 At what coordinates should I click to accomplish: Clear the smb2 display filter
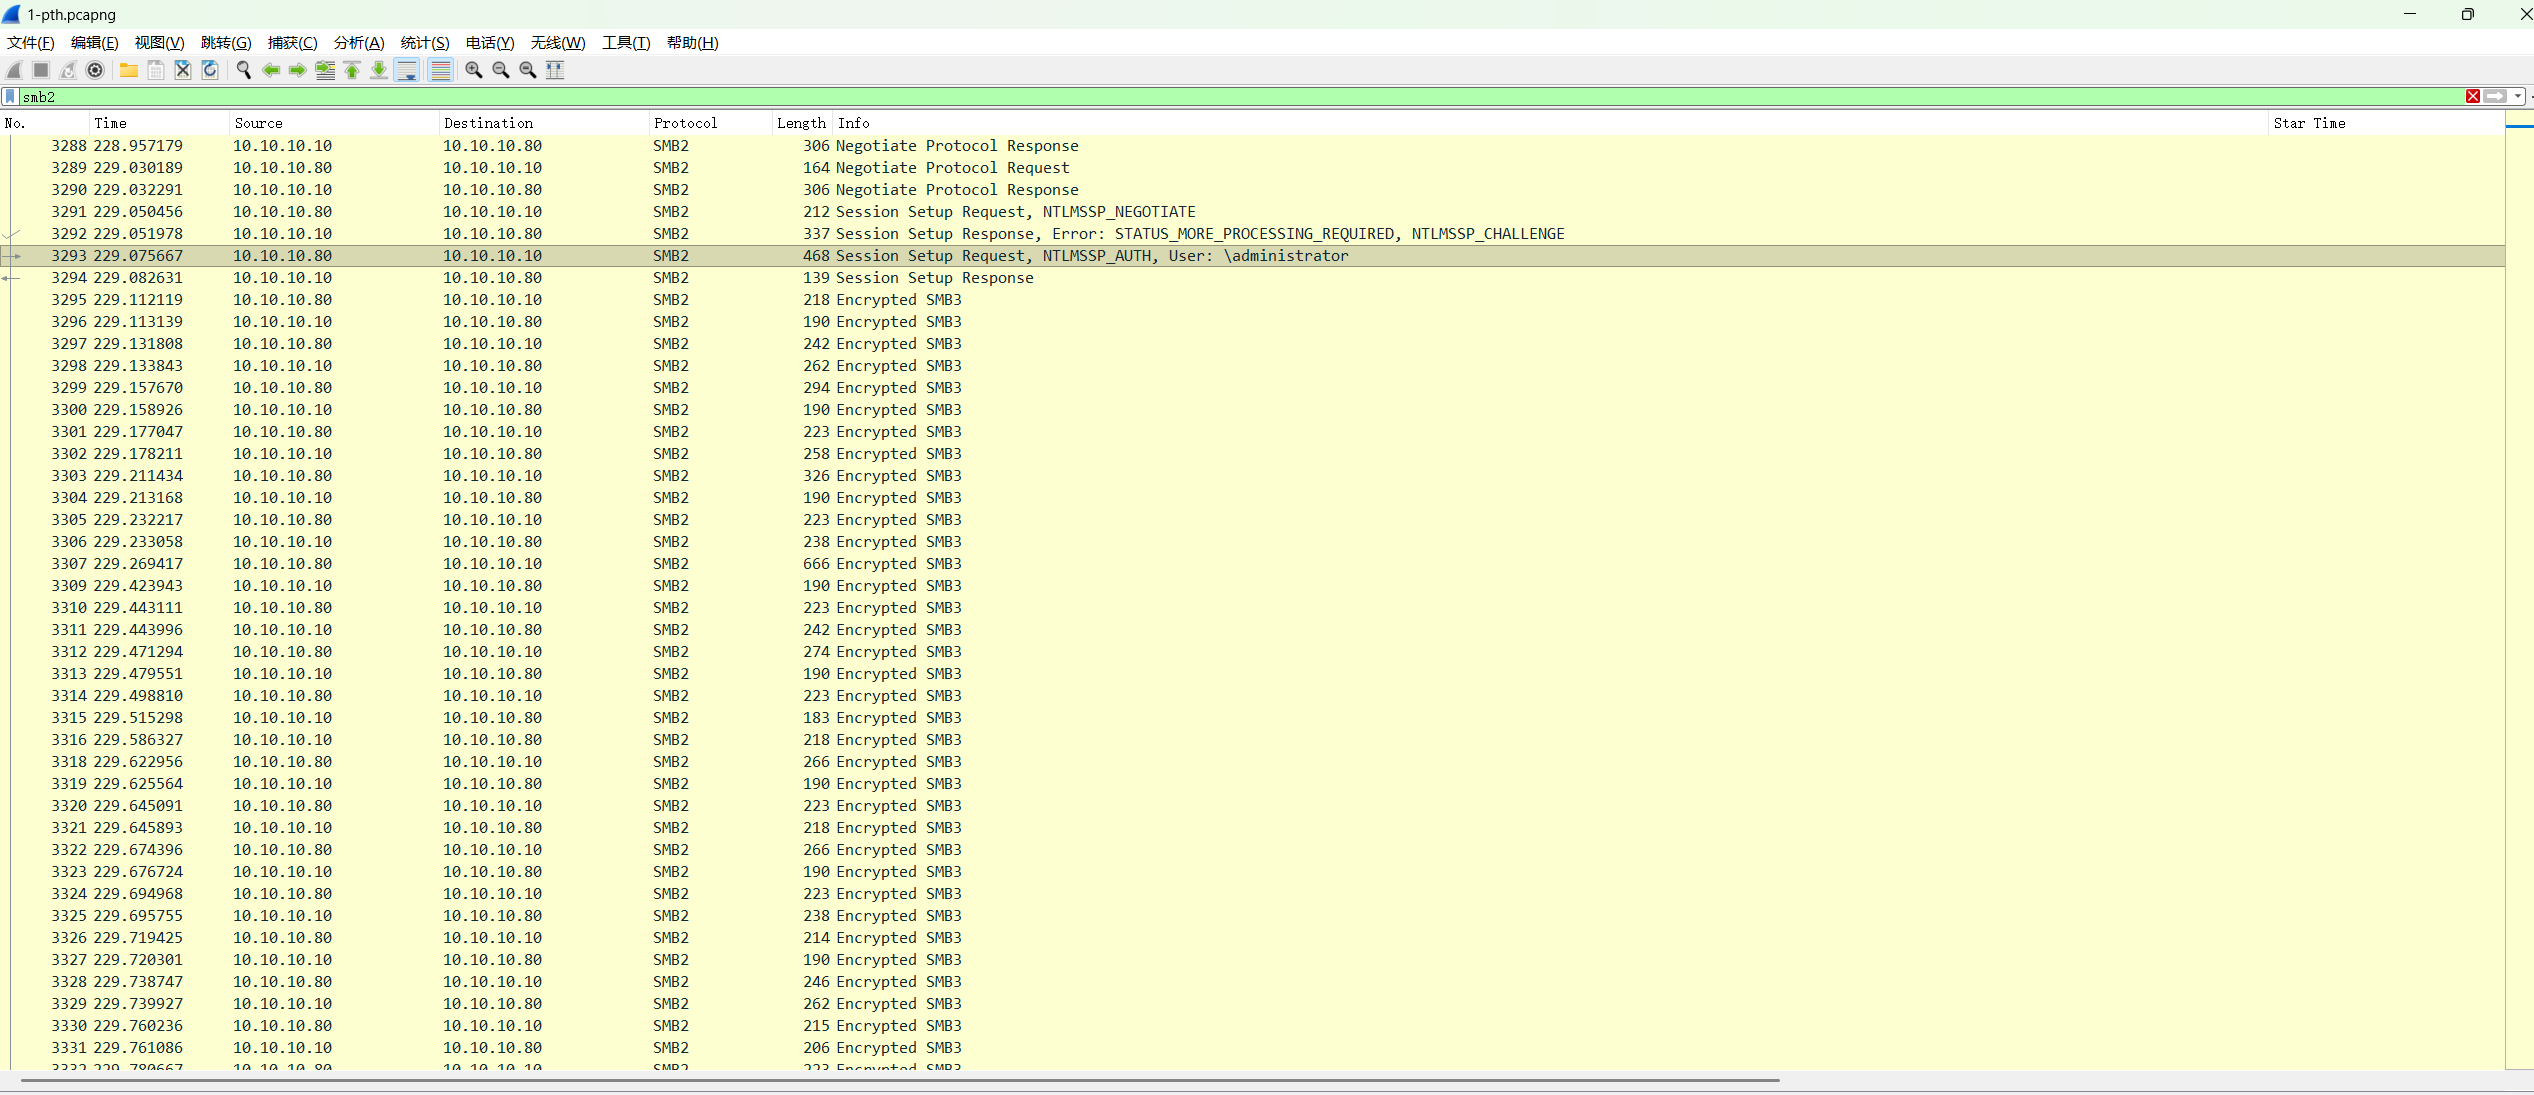[2473, 97]
